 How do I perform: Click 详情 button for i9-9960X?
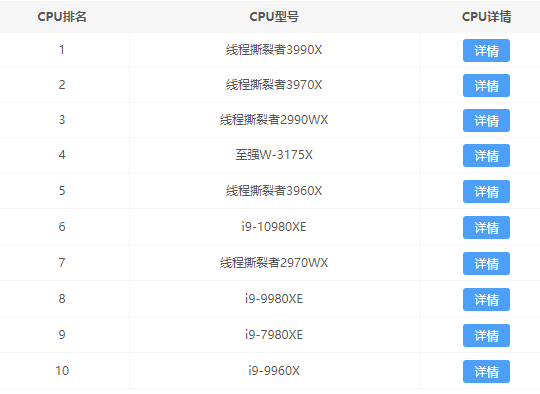pyautogui.click(x=486, y=371)
